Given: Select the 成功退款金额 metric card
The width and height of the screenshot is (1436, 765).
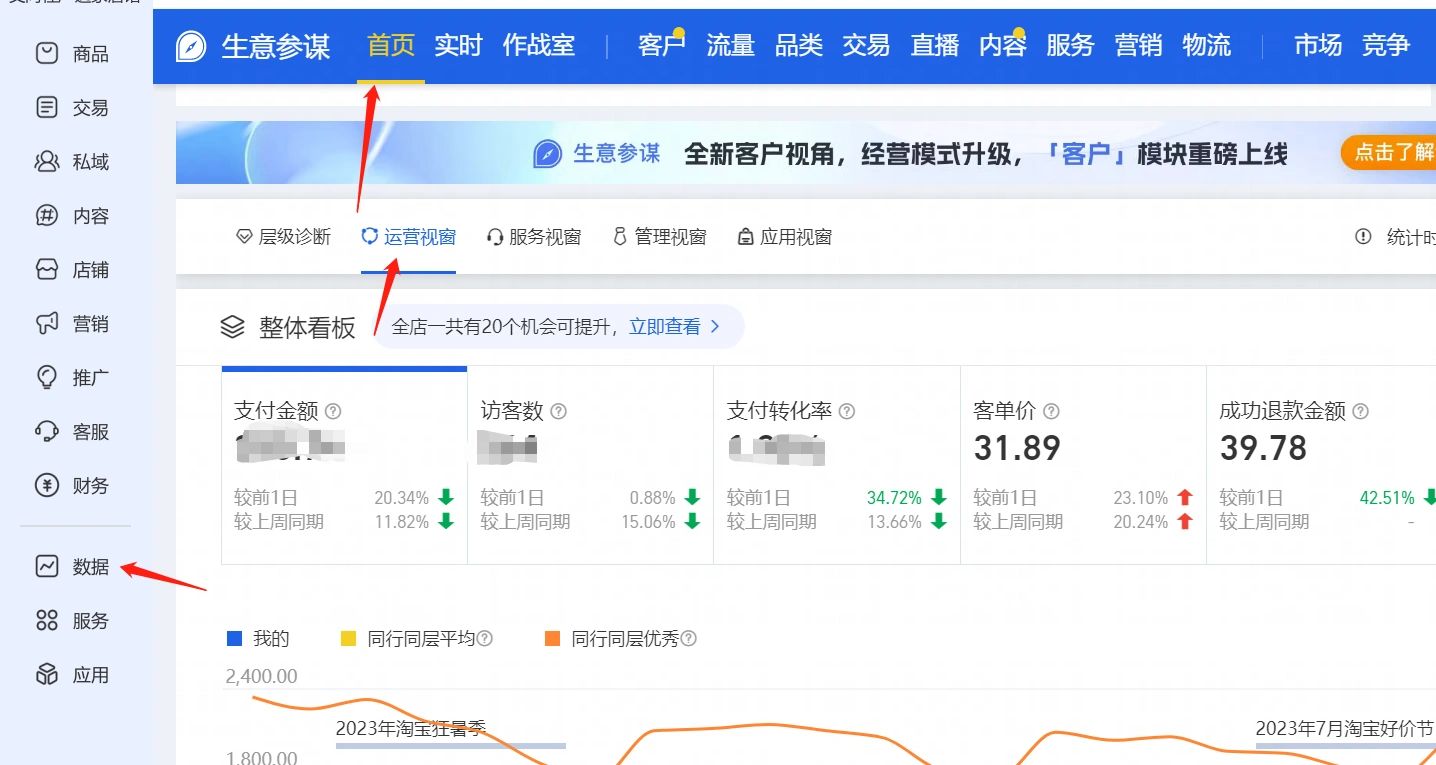Looking at the screenshot, I should pos(1321,465).
